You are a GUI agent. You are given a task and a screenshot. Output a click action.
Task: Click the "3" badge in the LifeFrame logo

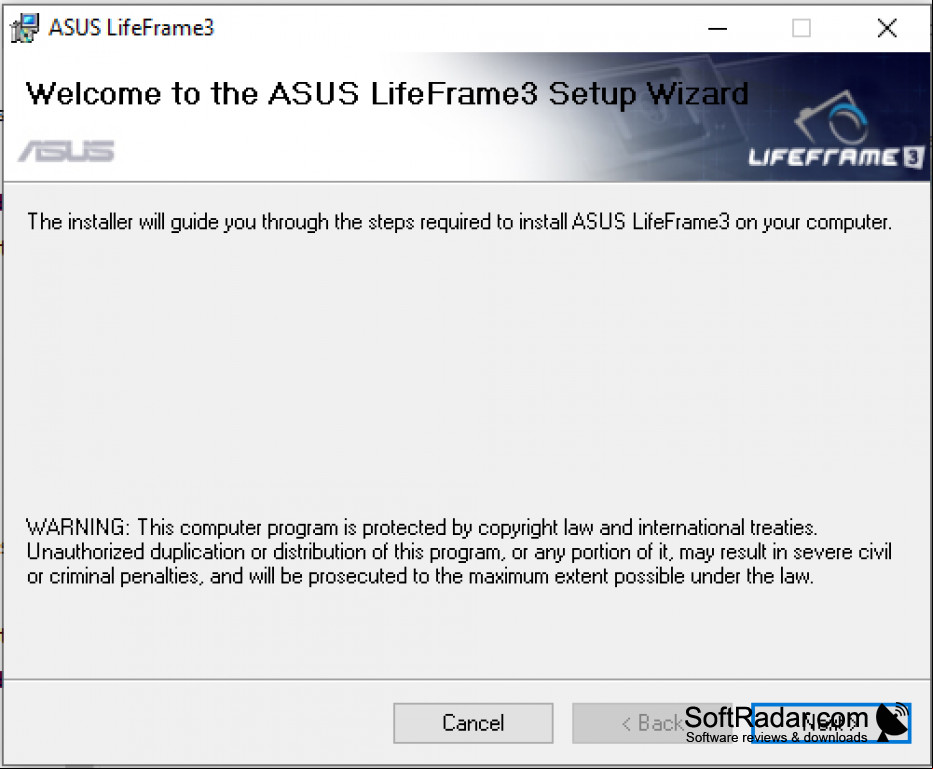coord(913,157)
